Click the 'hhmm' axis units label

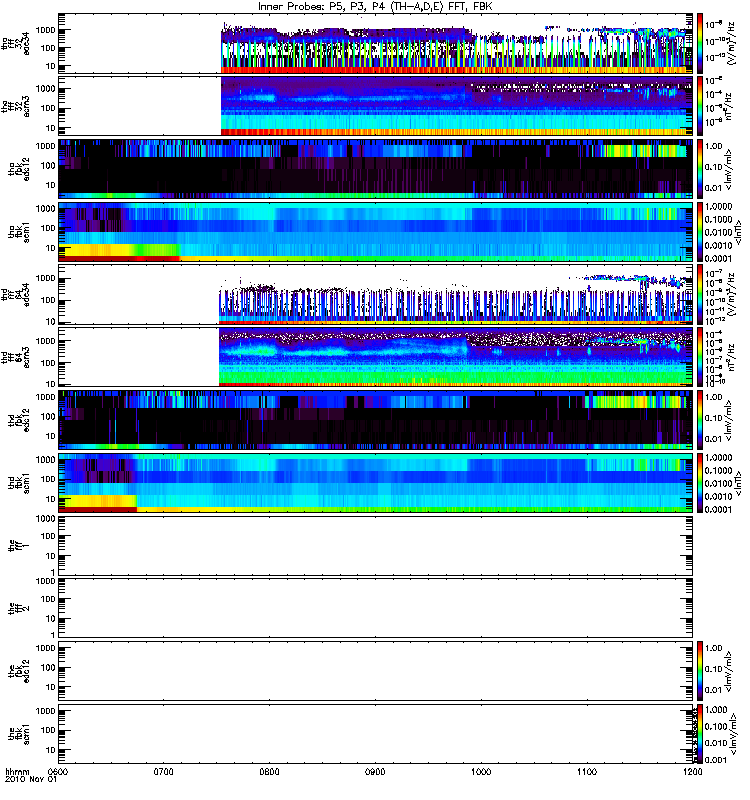point(17,772)
